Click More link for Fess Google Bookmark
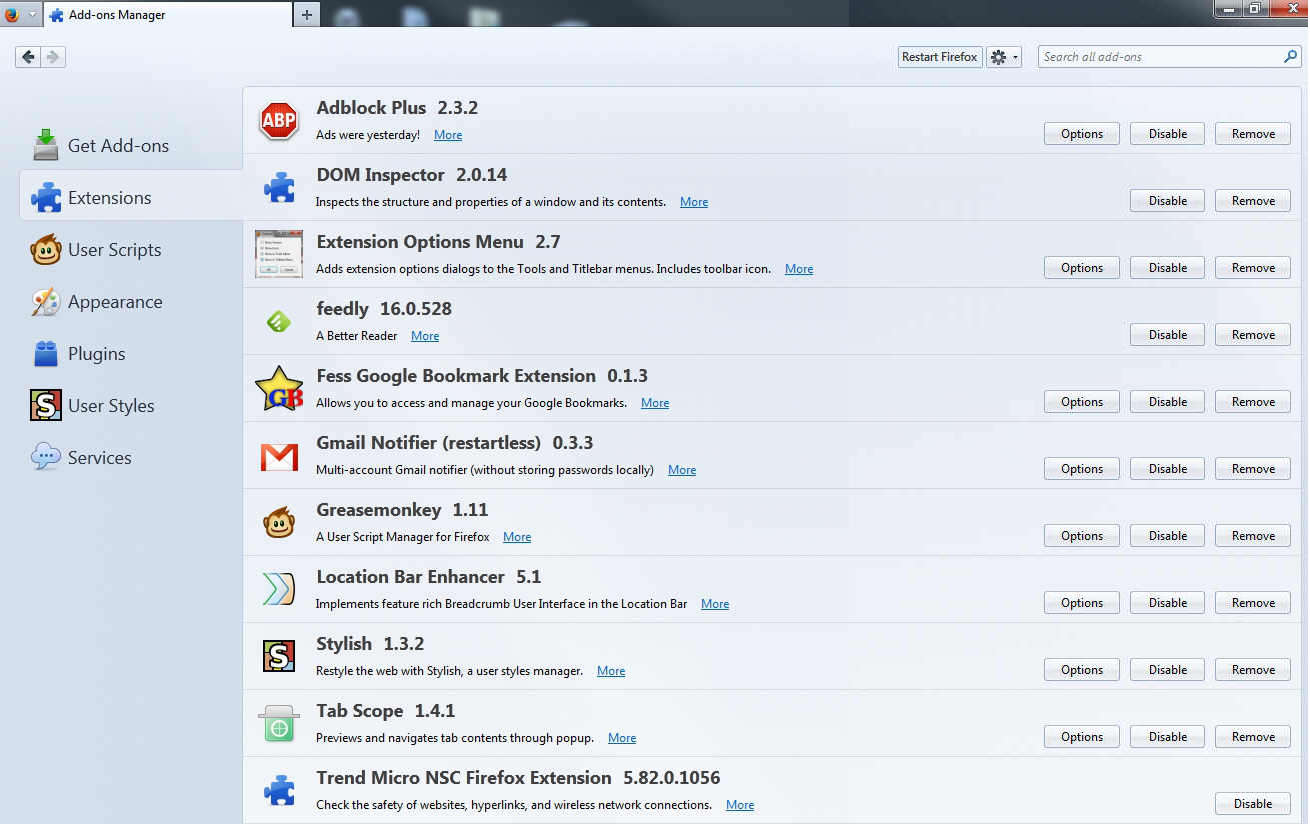Screen dimensions: 1310x824 (x=655, y=403)
